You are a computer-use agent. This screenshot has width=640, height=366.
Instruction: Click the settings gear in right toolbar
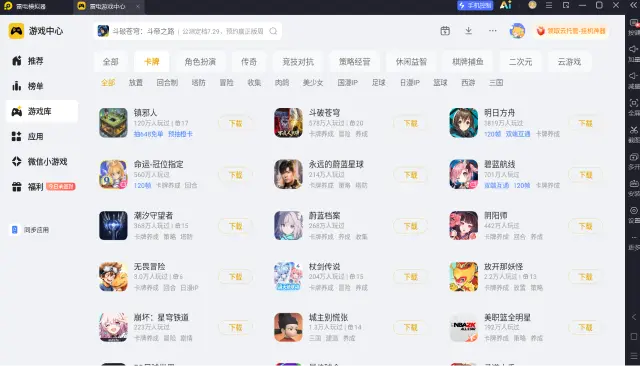point(633,211)
